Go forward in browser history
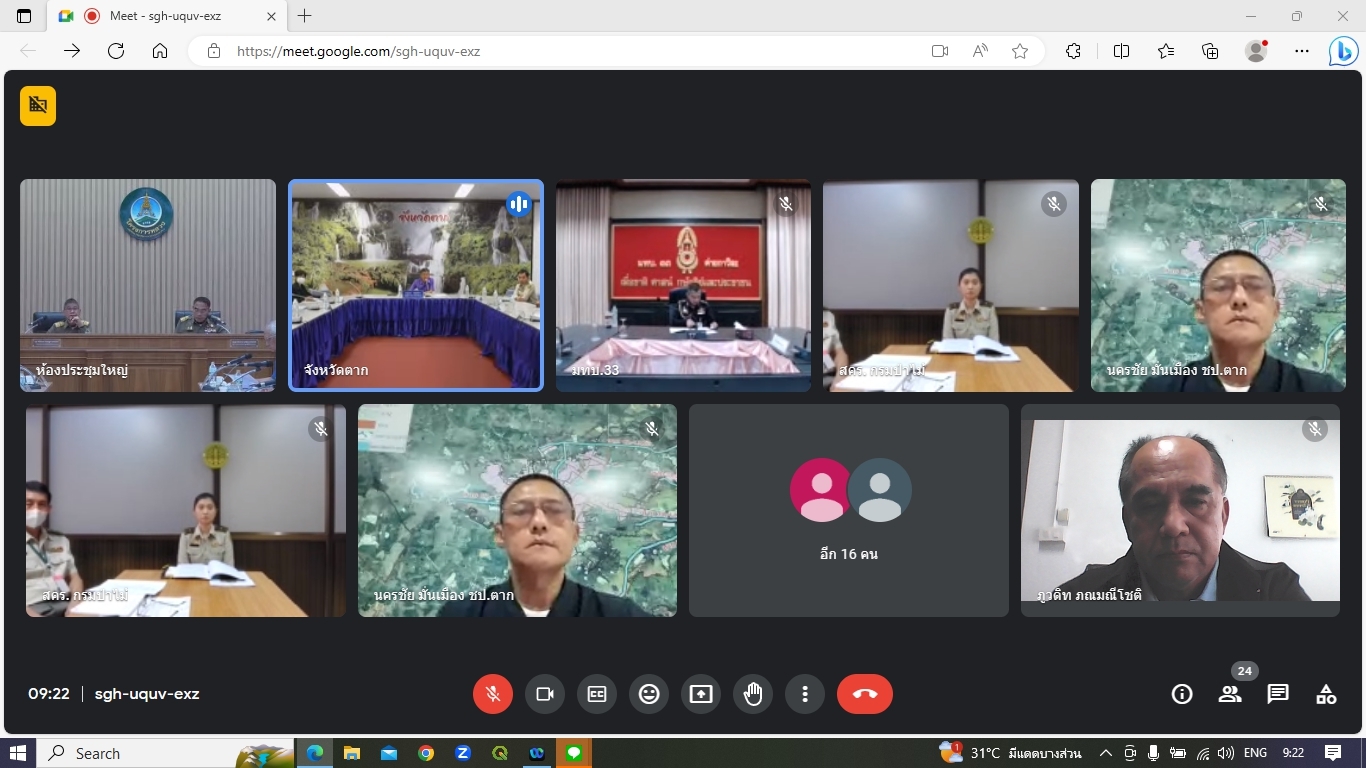 coord(72,51)
